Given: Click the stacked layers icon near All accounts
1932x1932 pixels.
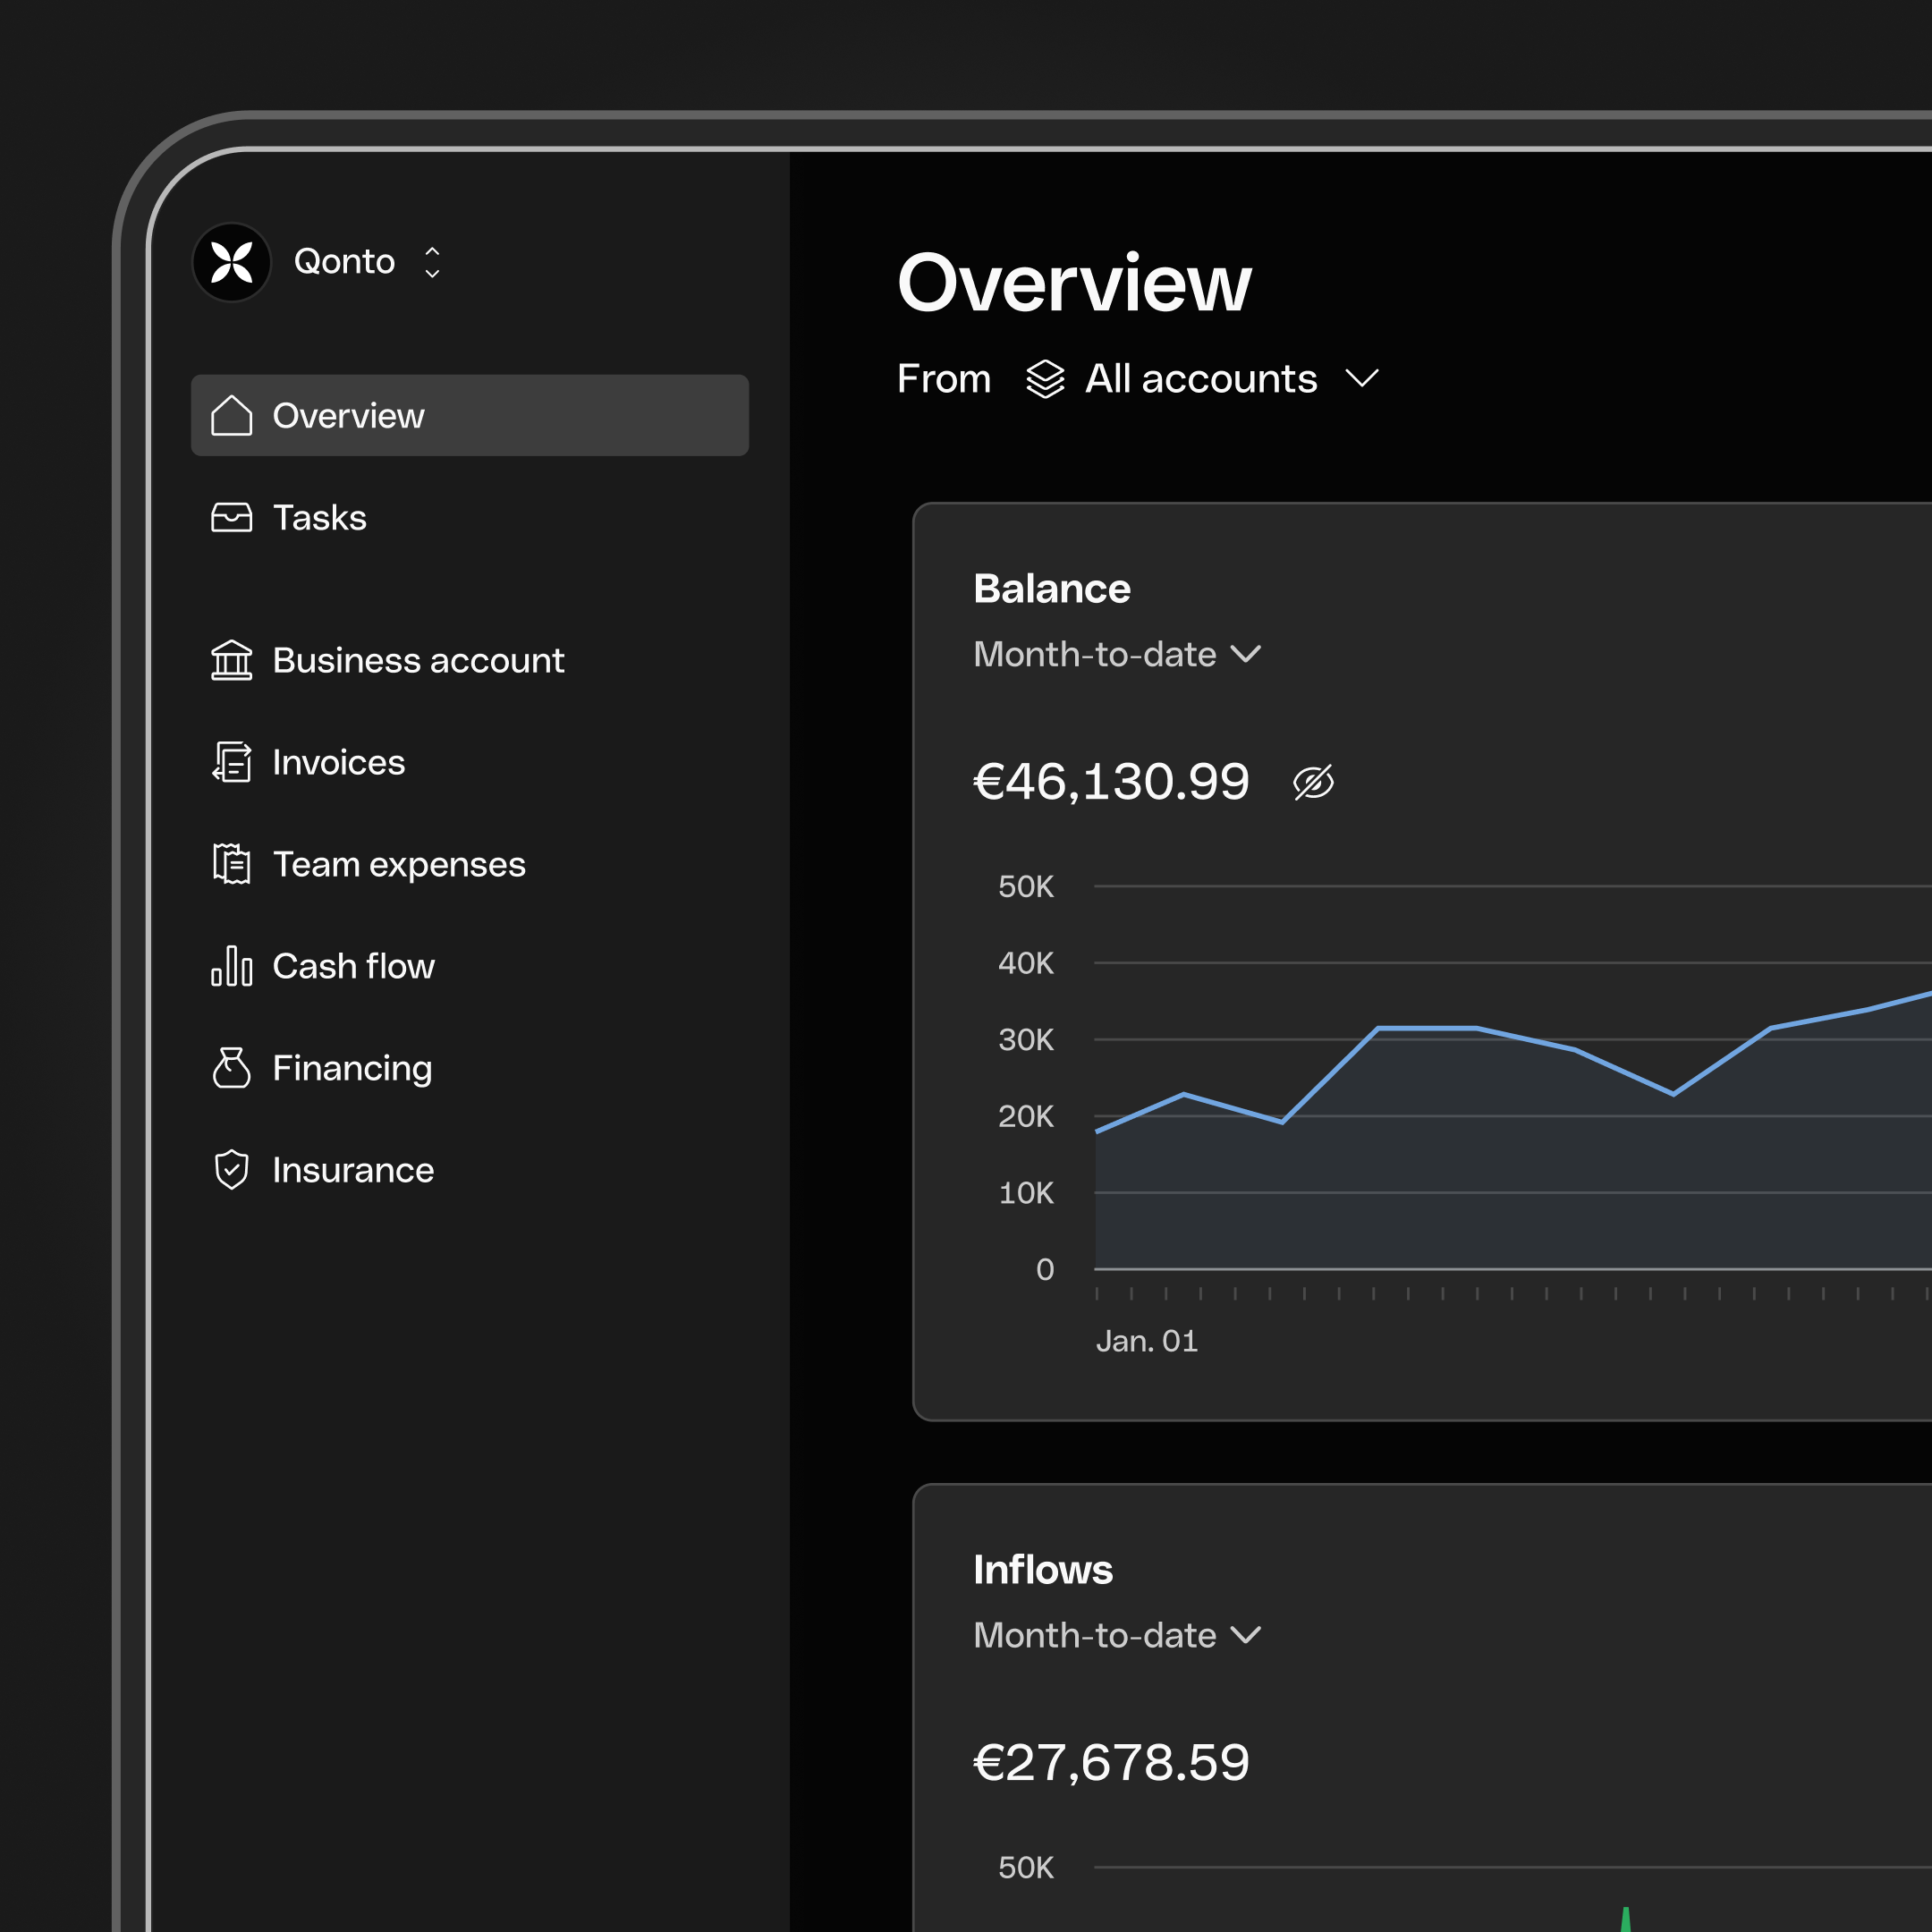Looking at the screenshot, I should (x=1045, y=378).
